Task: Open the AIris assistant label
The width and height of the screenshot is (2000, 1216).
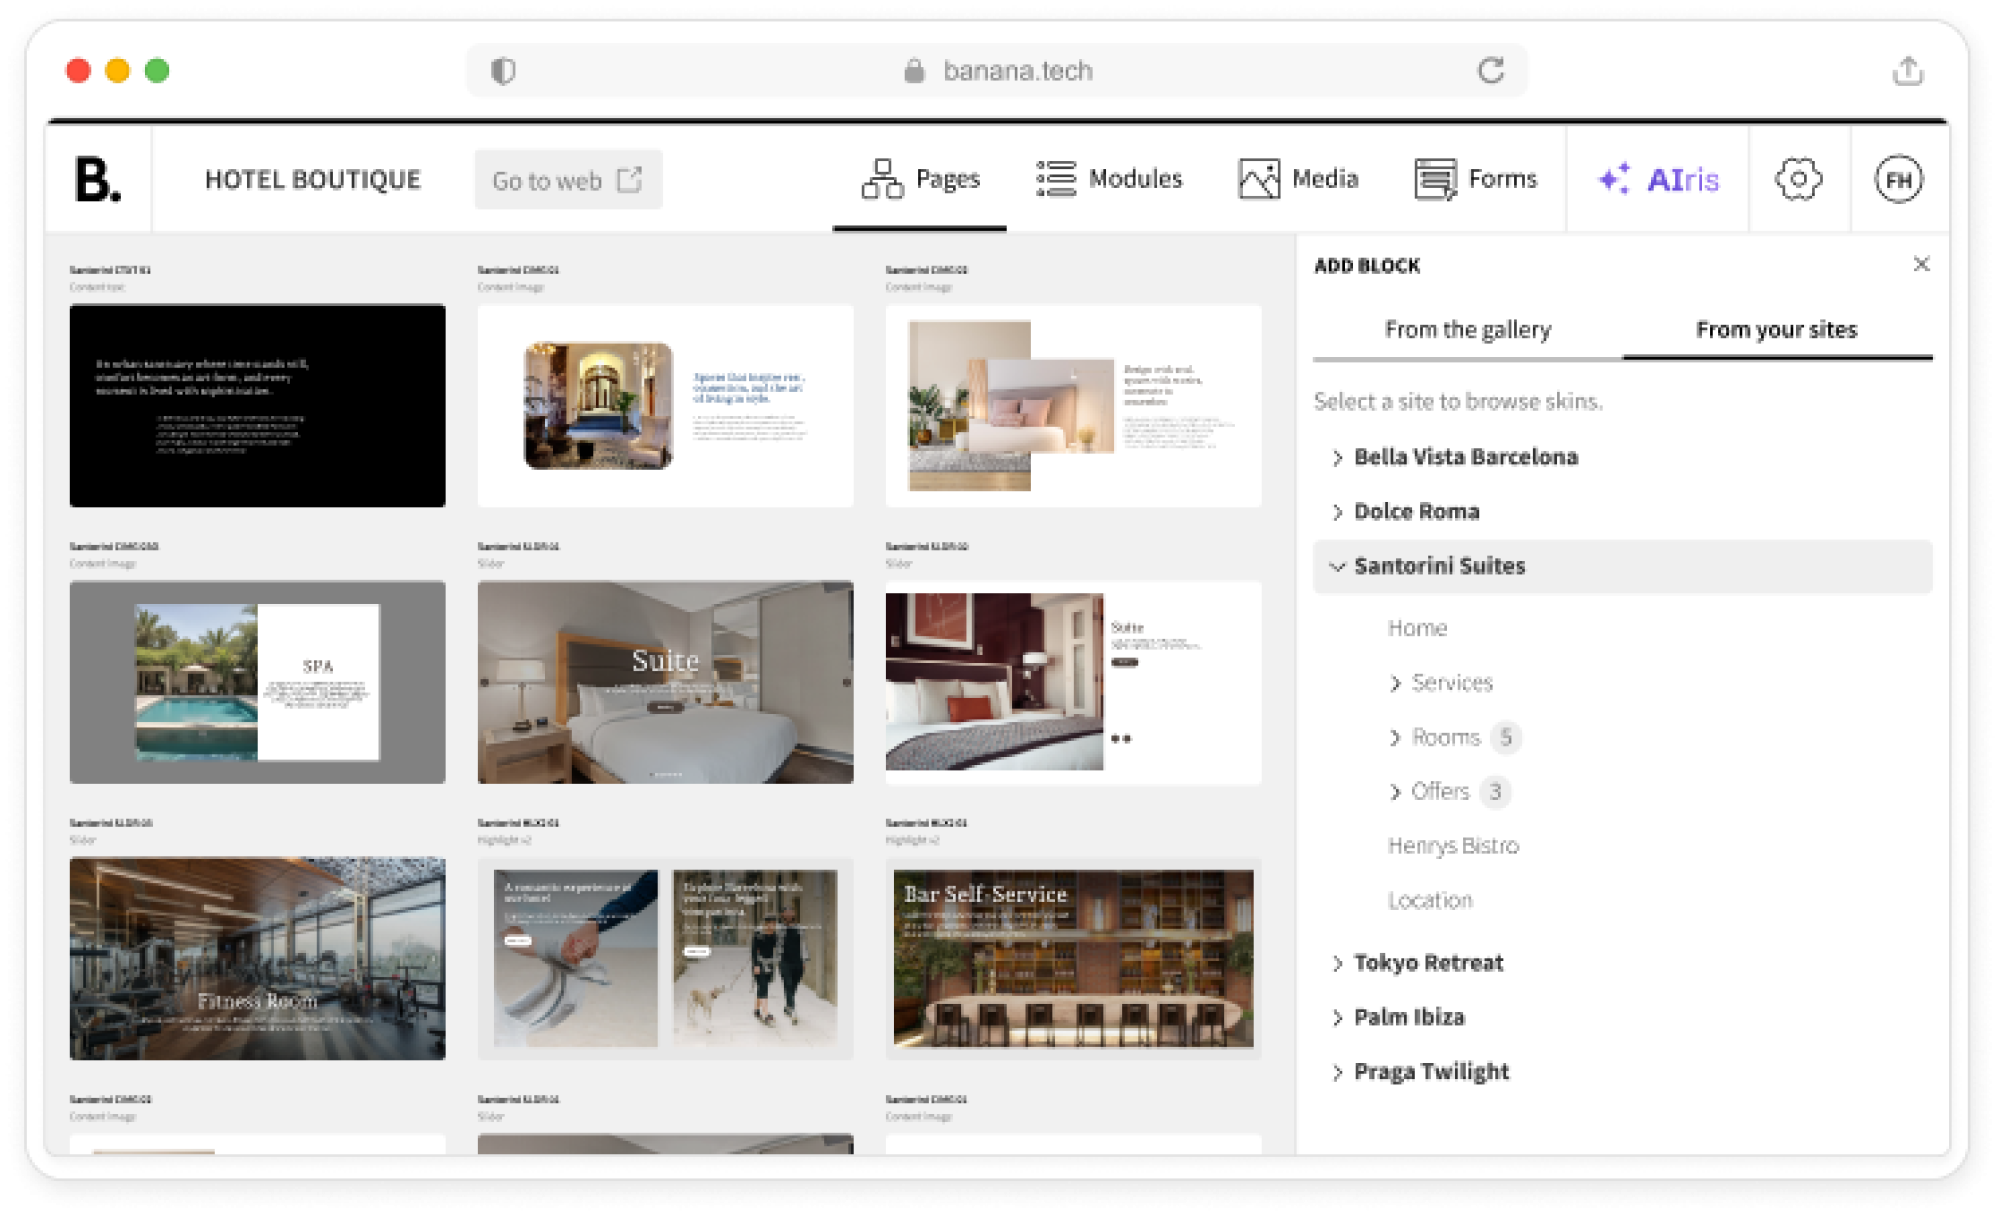Action: coord(1683,180)
